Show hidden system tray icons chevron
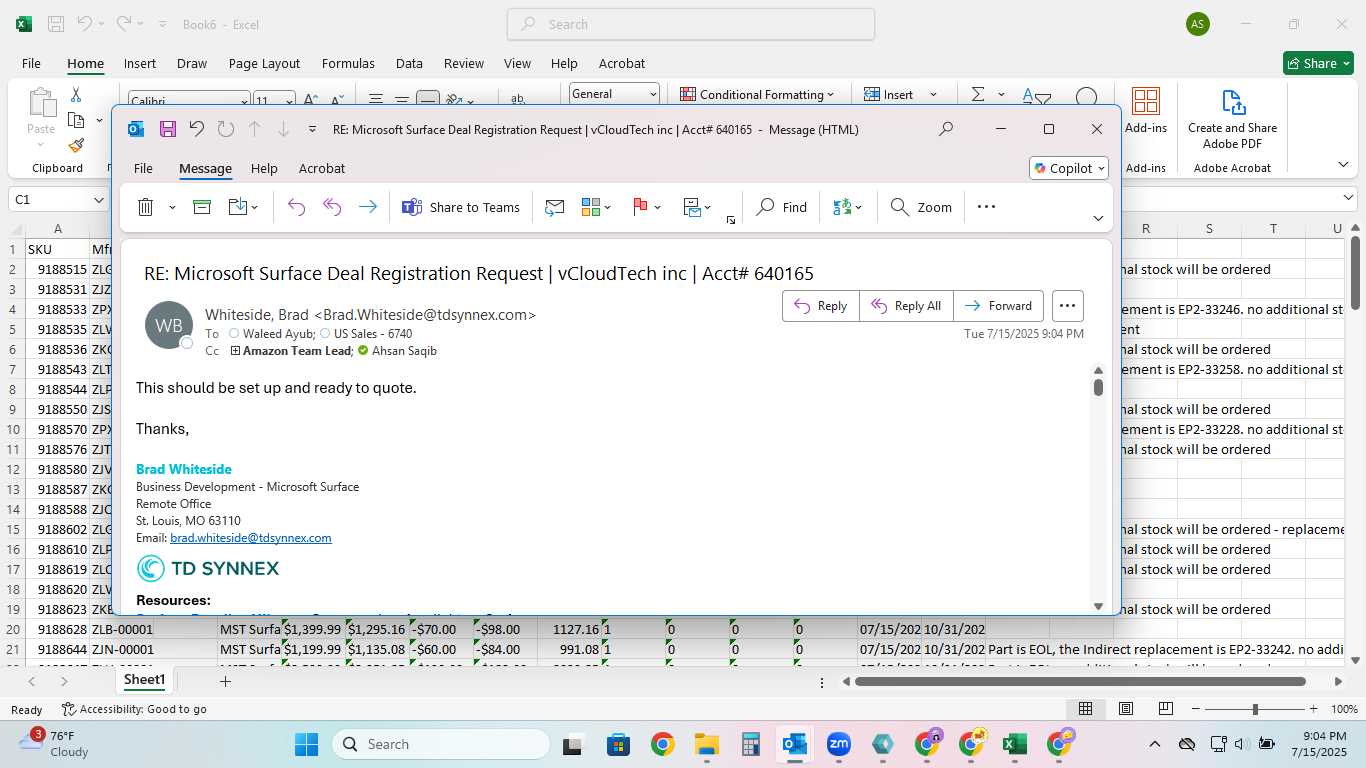The height and width of the screenshot is (768, 1366). 1154,744
